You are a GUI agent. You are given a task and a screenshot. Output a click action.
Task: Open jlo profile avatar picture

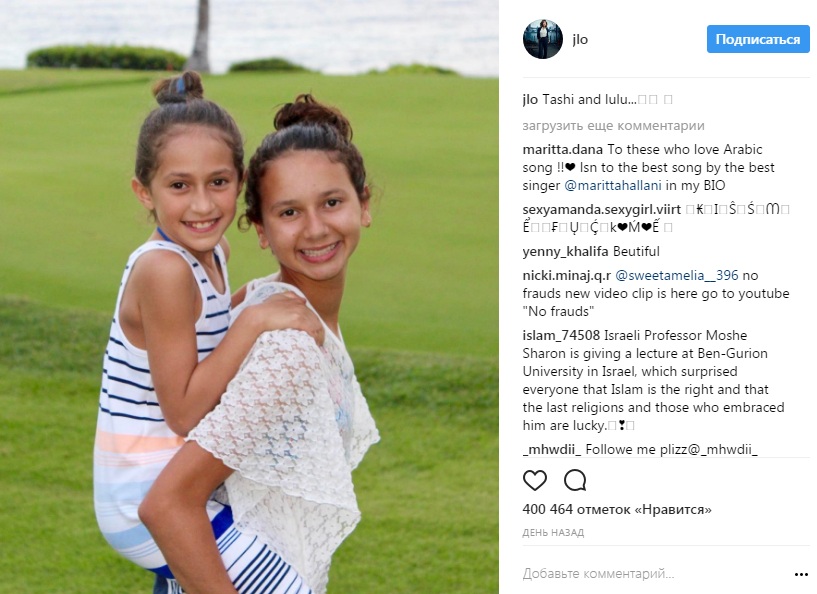(543, 39)
